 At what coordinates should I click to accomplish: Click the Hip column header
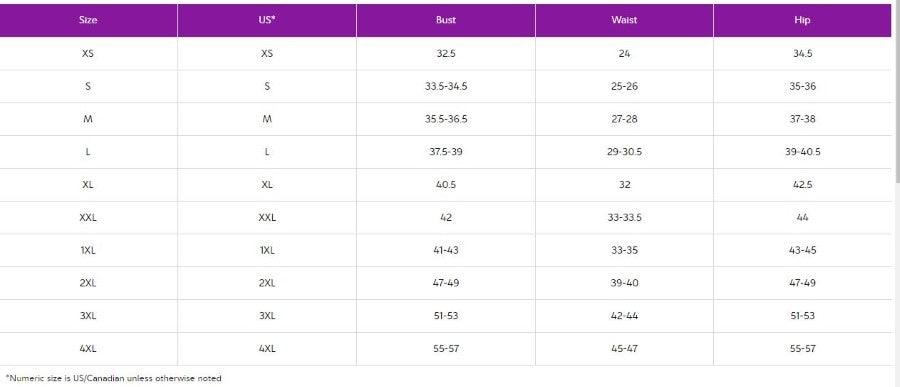pos(802,20)
